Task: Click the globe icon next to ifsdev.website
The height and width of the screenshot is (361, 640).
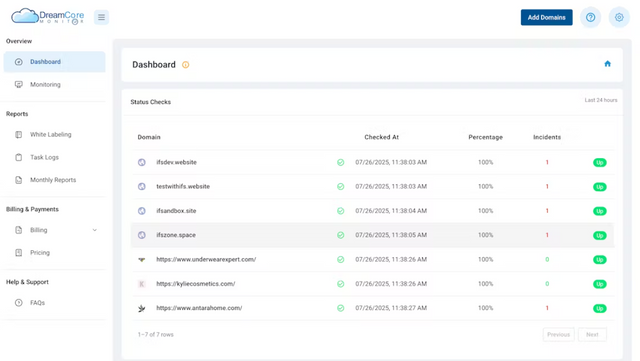Action: tap(142, 163)
